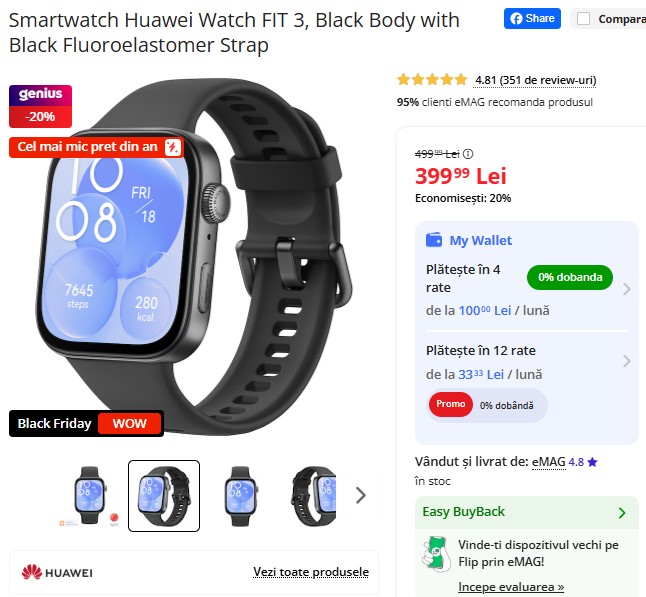The image size is (646, 597).
Task: Open the 351 reviews link
Action: (x=536, y=80)
